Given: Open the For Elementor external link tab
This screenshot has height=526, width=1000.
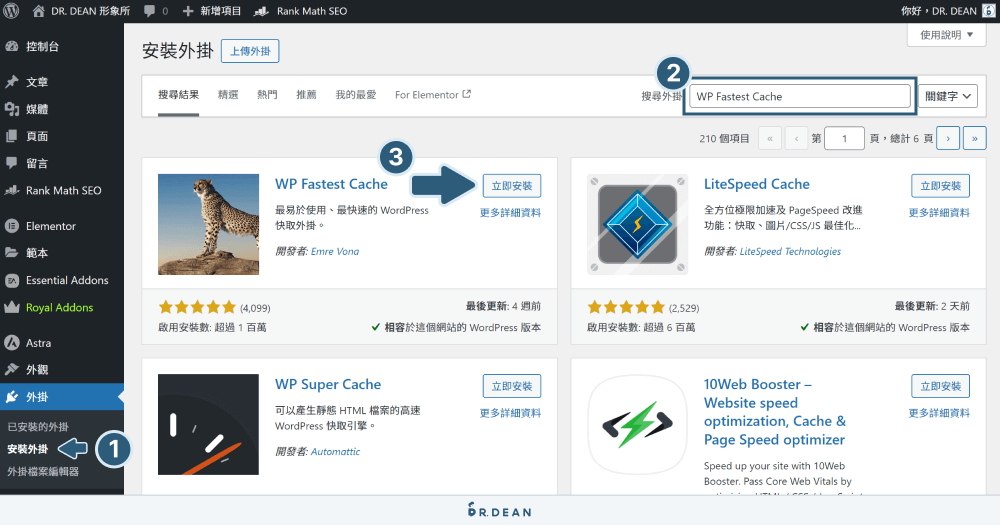Looking at the screenshot, I should (432, 95).
